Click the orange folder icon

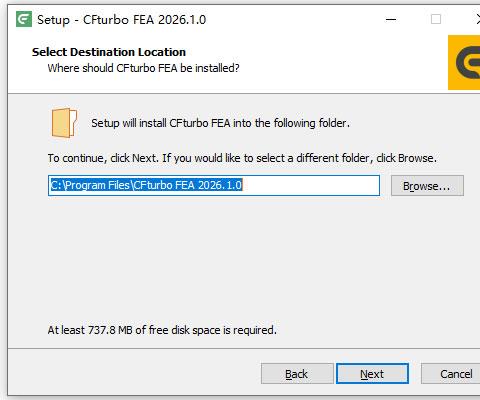(64, 123)
